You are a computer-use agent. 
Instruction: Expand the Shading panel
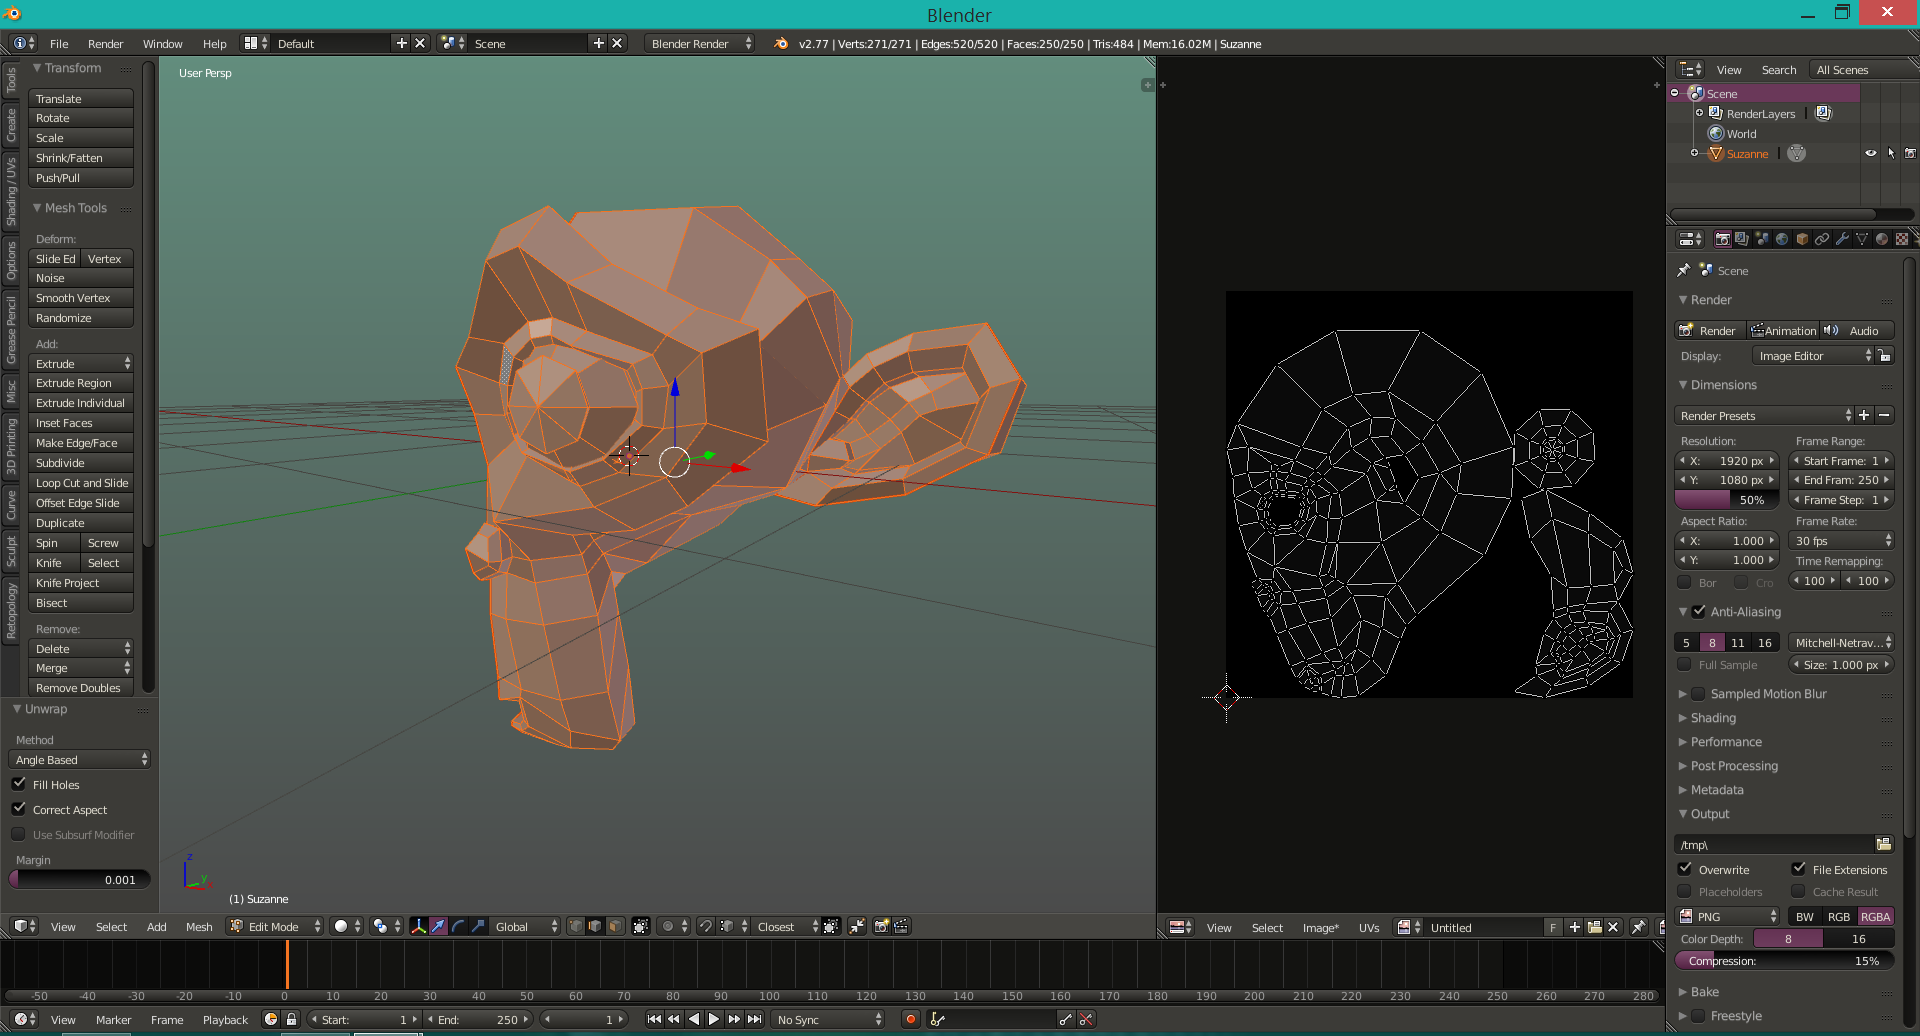pos(1713,718)
